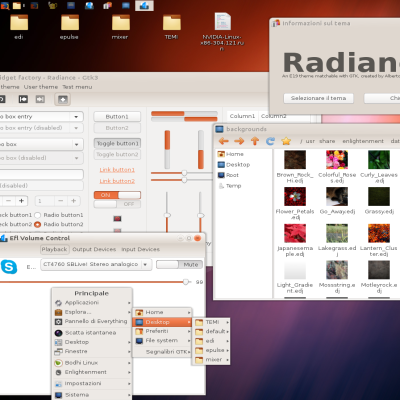The height and width of the screenshot is (400, 400).
Task: Click the highlighted add icon in widget factory toolbar
Action: (63, 99)
